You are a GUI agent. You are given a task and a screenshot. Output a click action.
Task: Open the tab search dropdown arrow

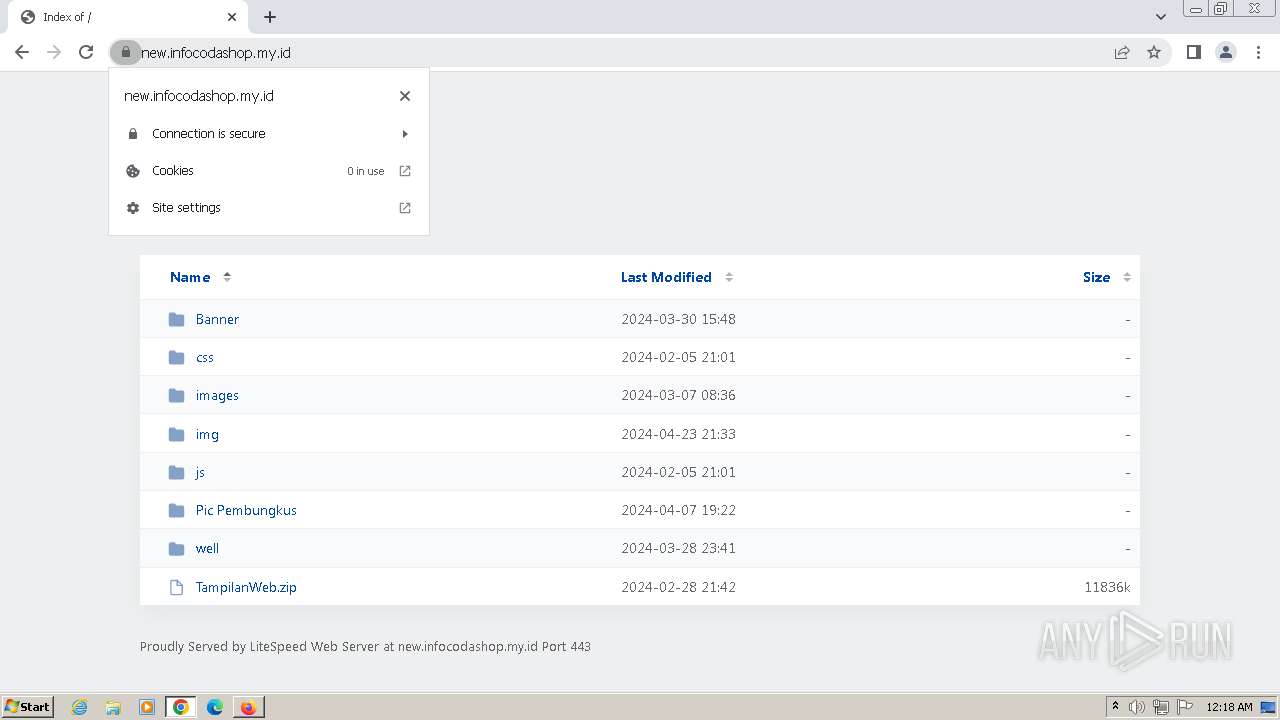1160,17
